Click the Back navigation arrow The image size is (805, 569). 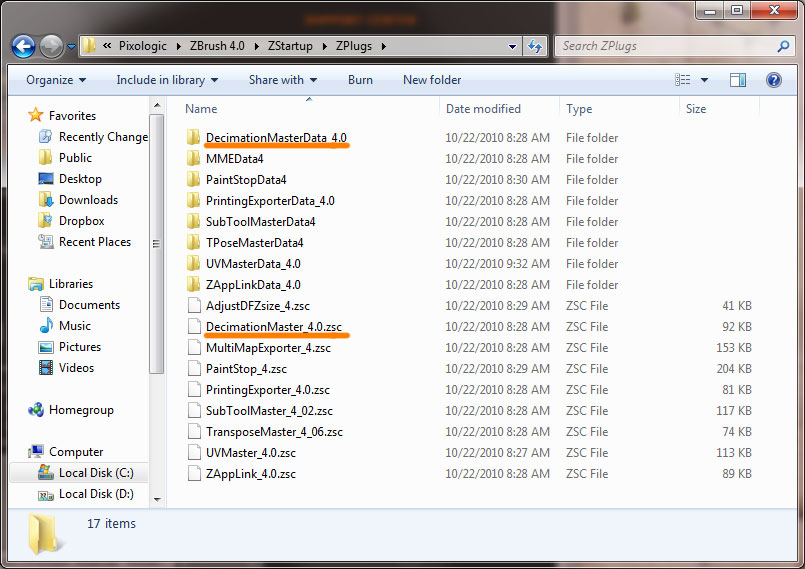pyautogui.click(x=23, y=47)
